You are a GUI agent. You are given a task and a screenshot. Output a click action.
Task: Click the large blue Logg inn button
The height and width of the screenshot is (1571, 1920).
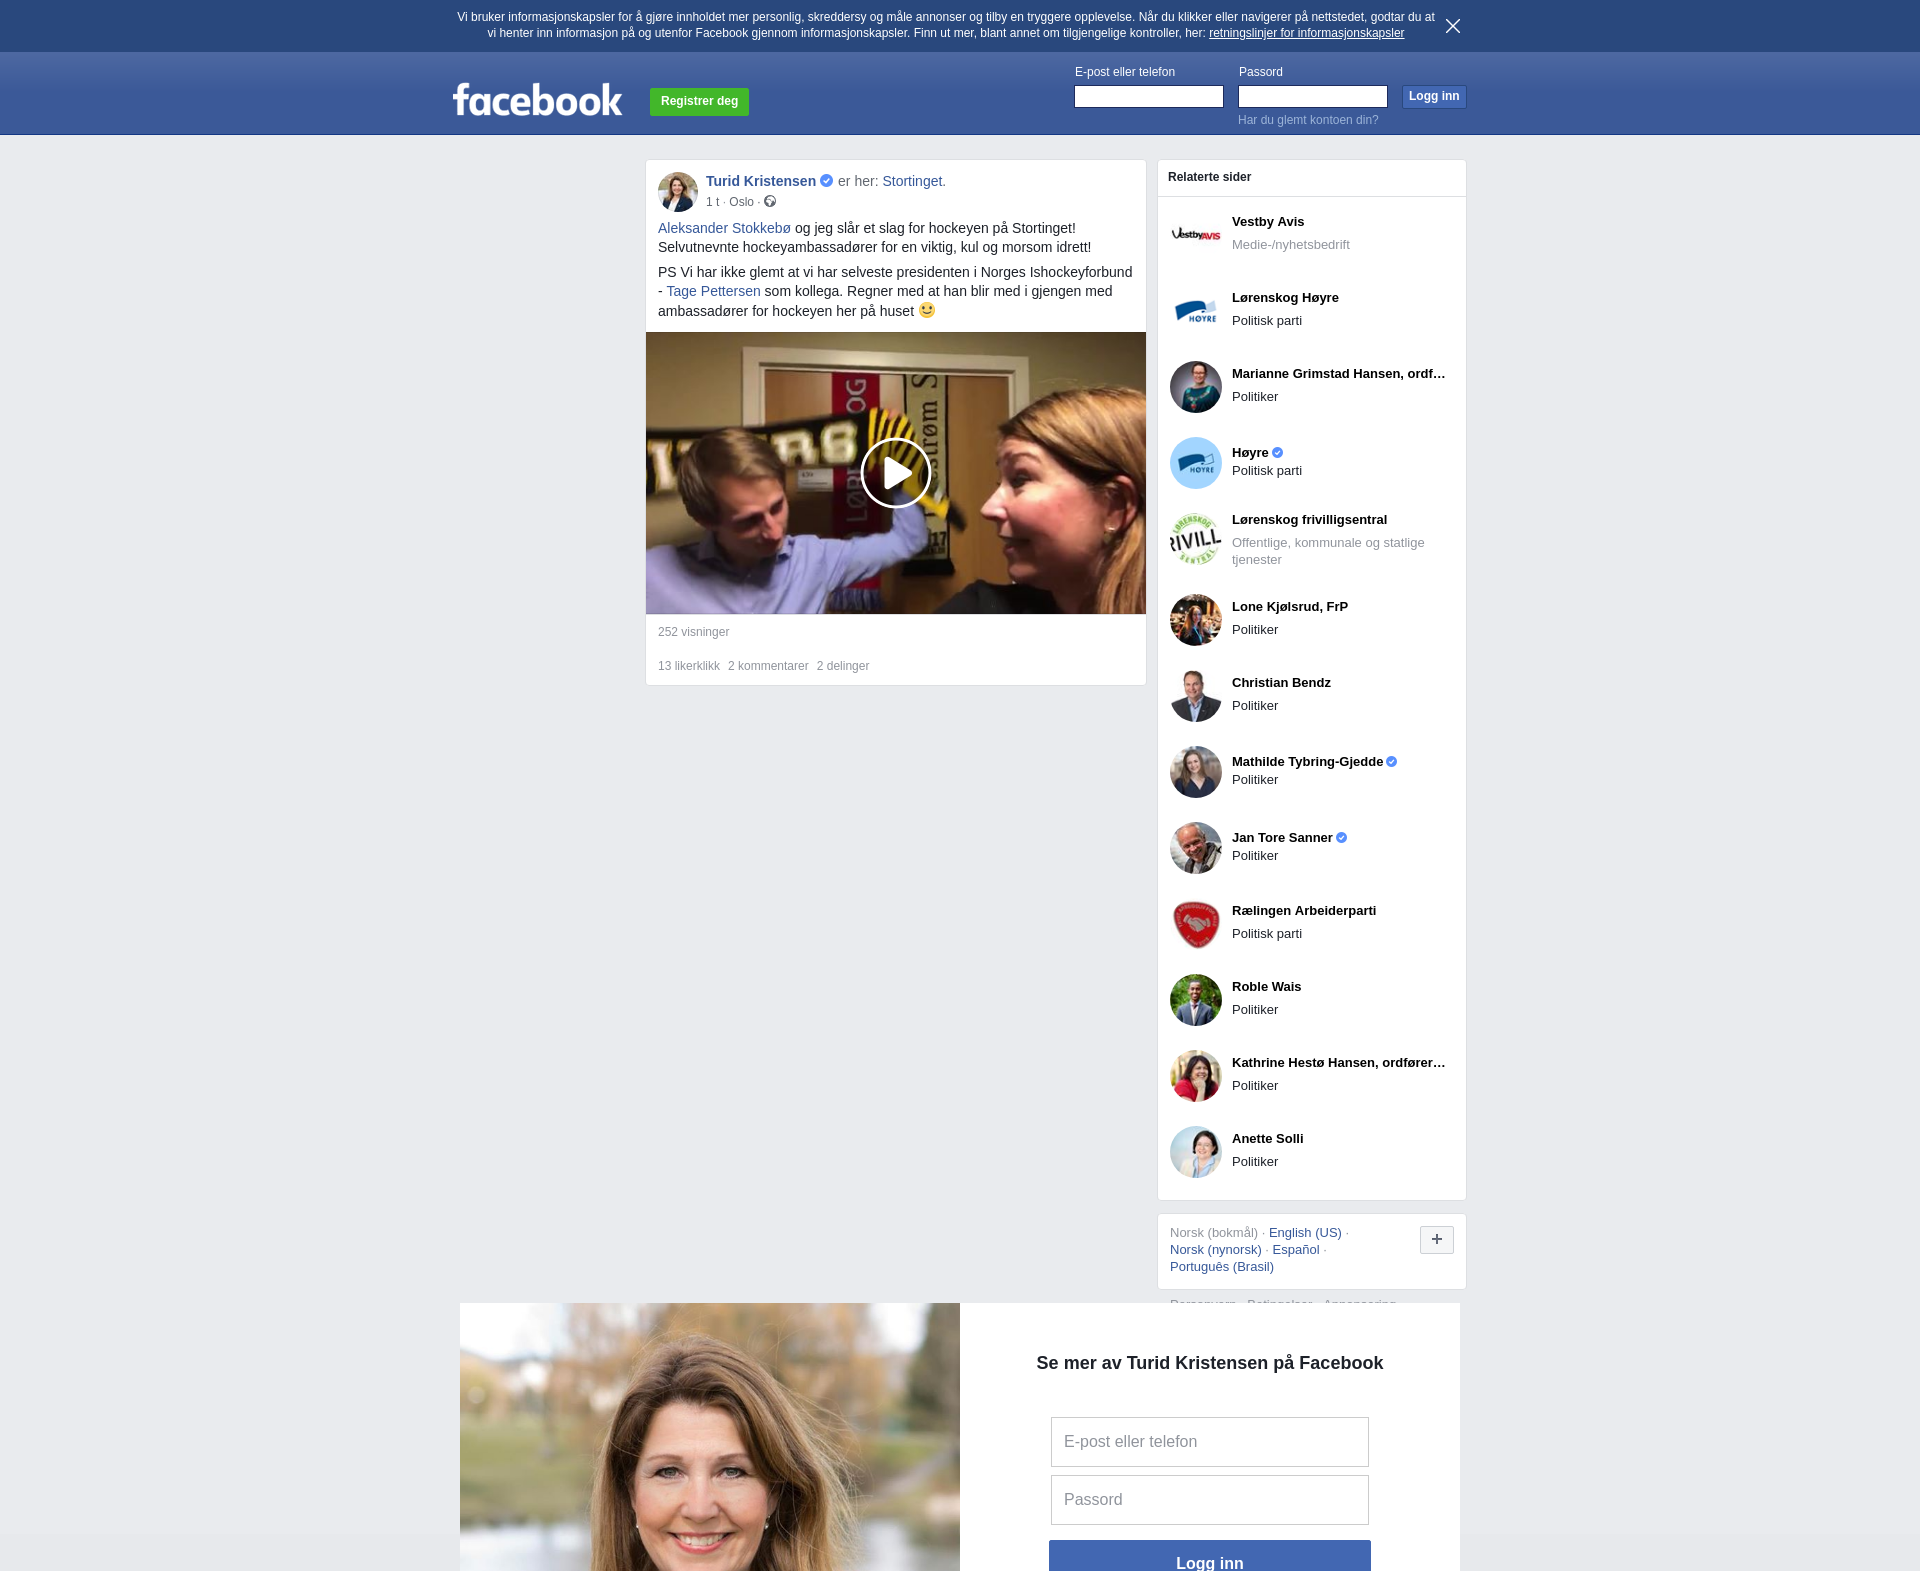1210,1556
